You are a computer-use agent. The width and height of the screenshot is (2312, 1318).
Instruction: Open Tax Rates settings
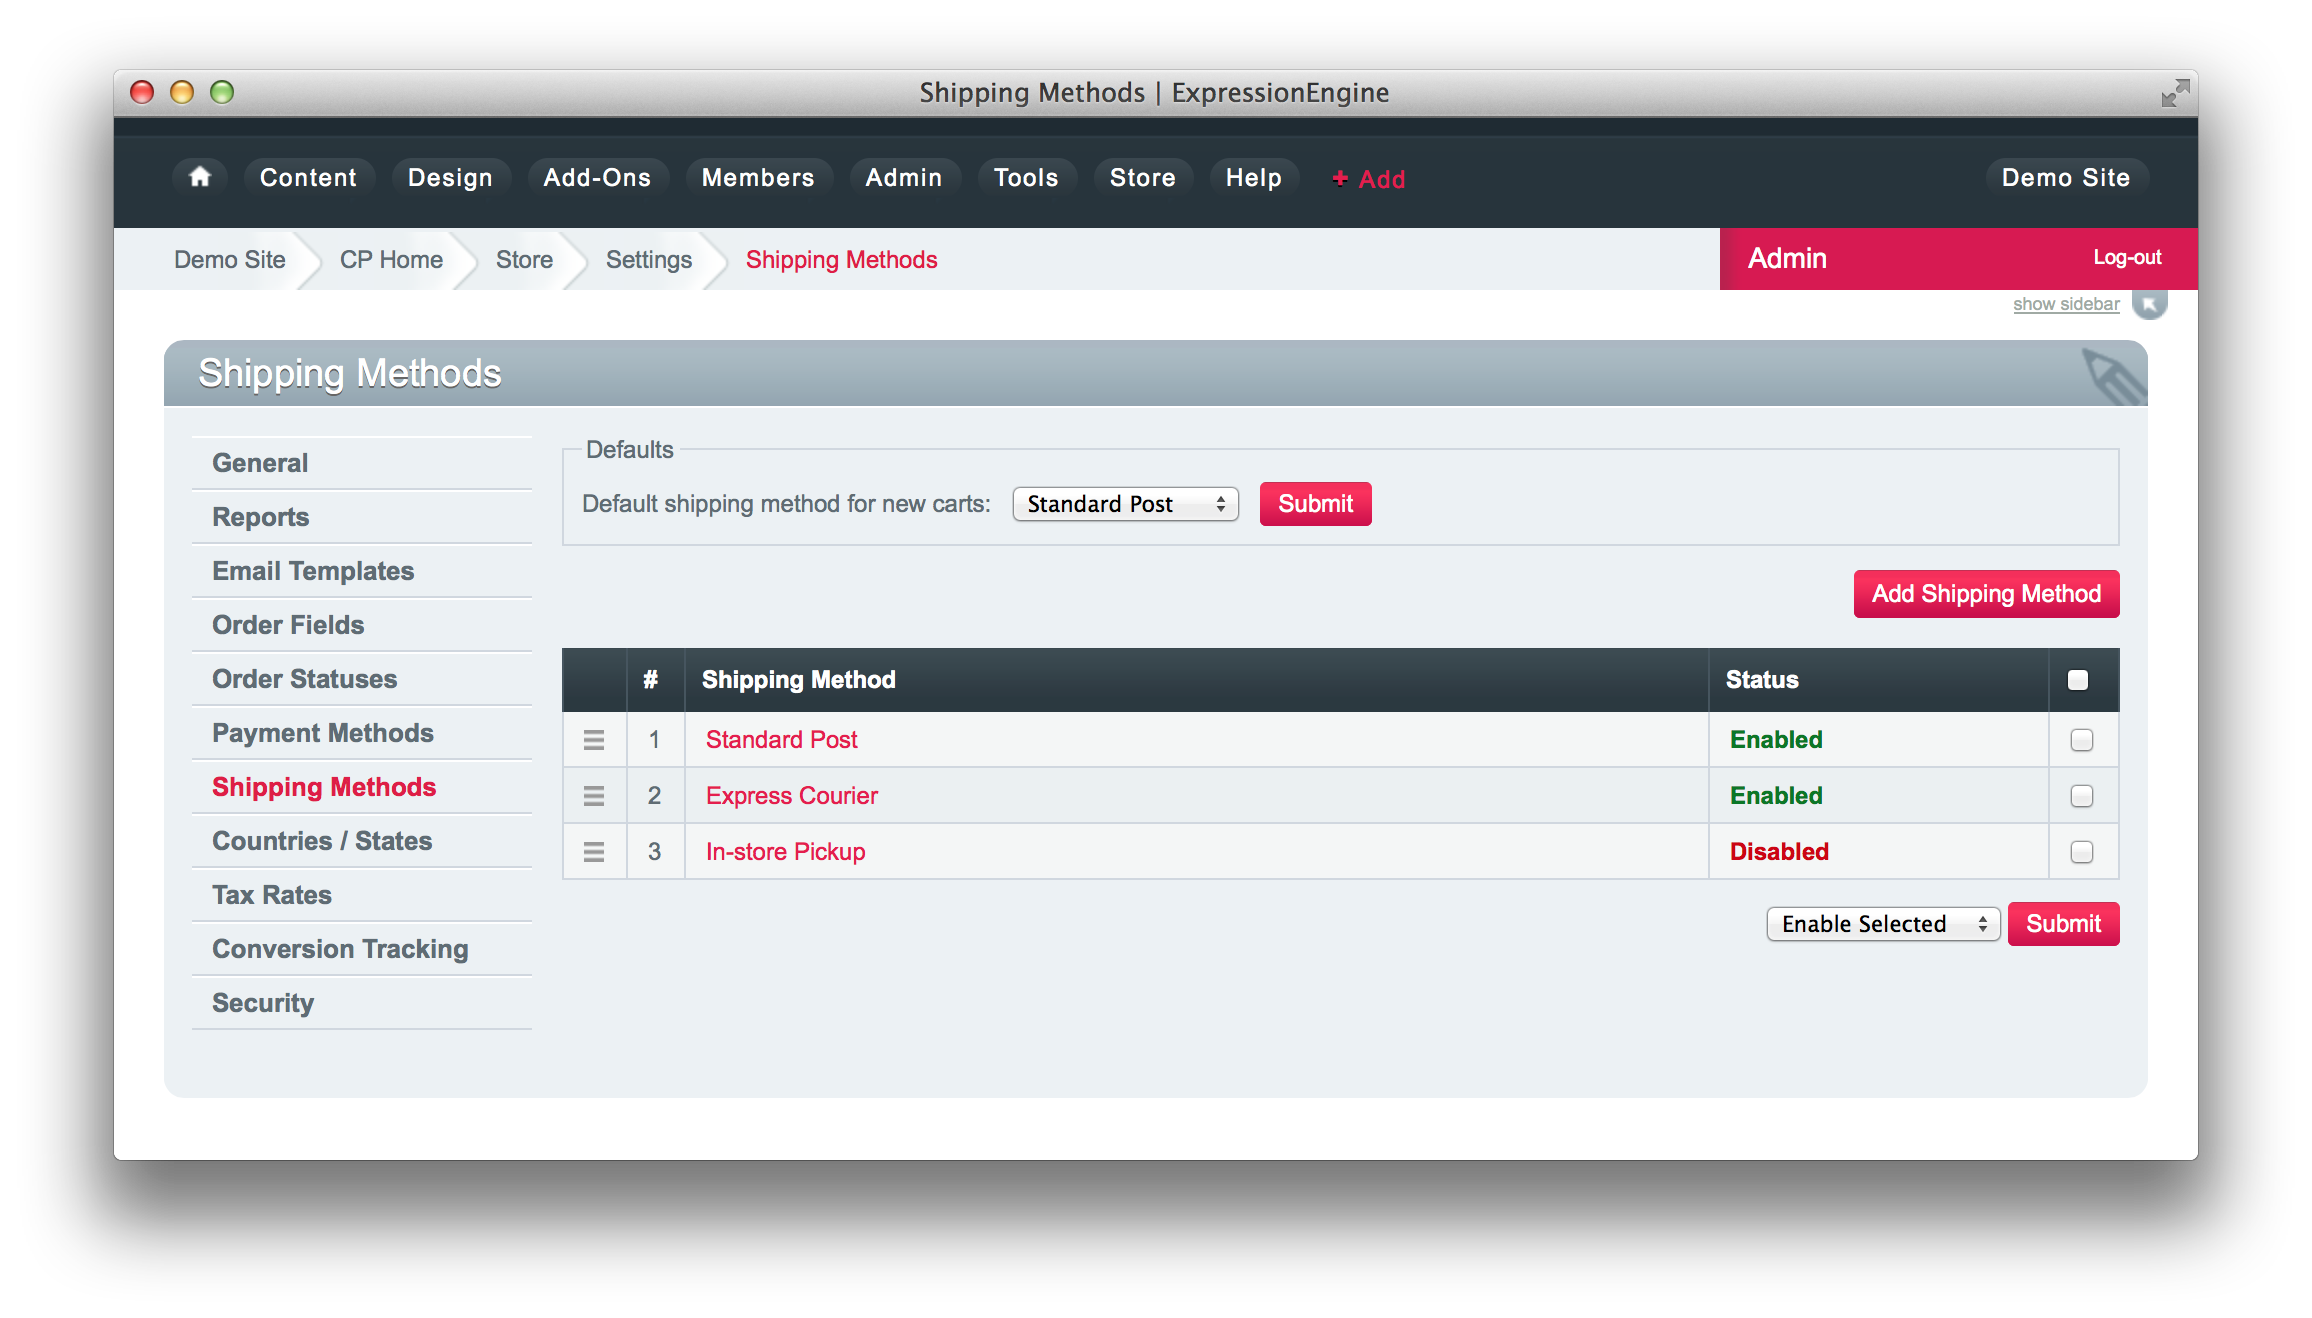[362, 895]
